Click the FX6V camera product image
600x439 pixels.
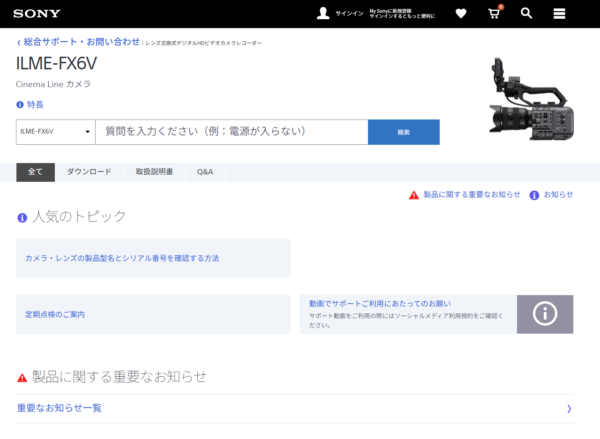(532, 99)
